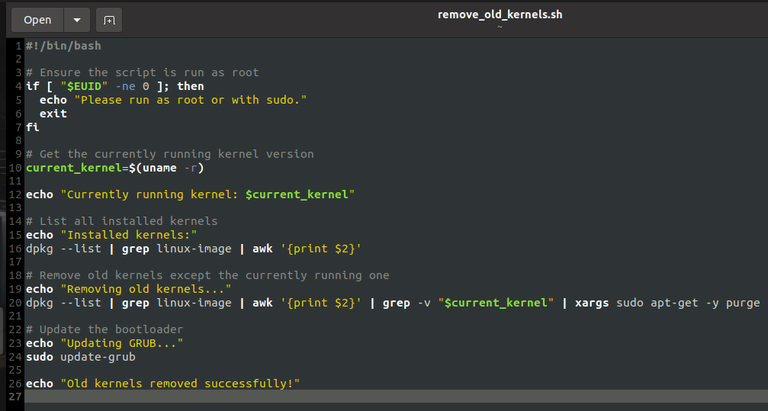
Task: Click the remove_old_kernels.sh window title
Action: [x=500, y=15]
